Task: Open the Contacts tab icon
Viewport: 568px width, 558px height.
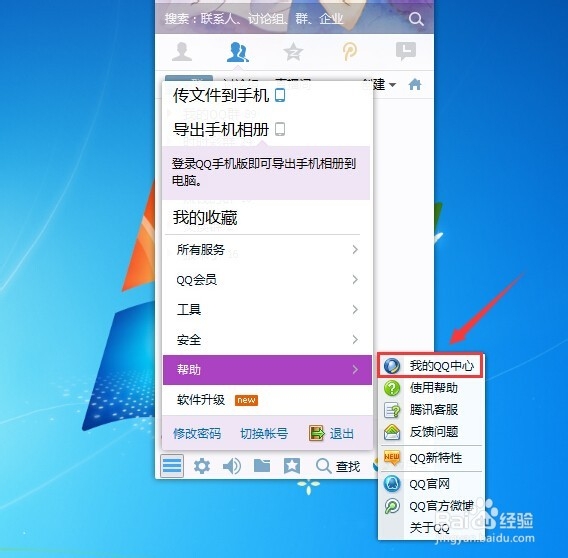Action: [x=181, y=52]
